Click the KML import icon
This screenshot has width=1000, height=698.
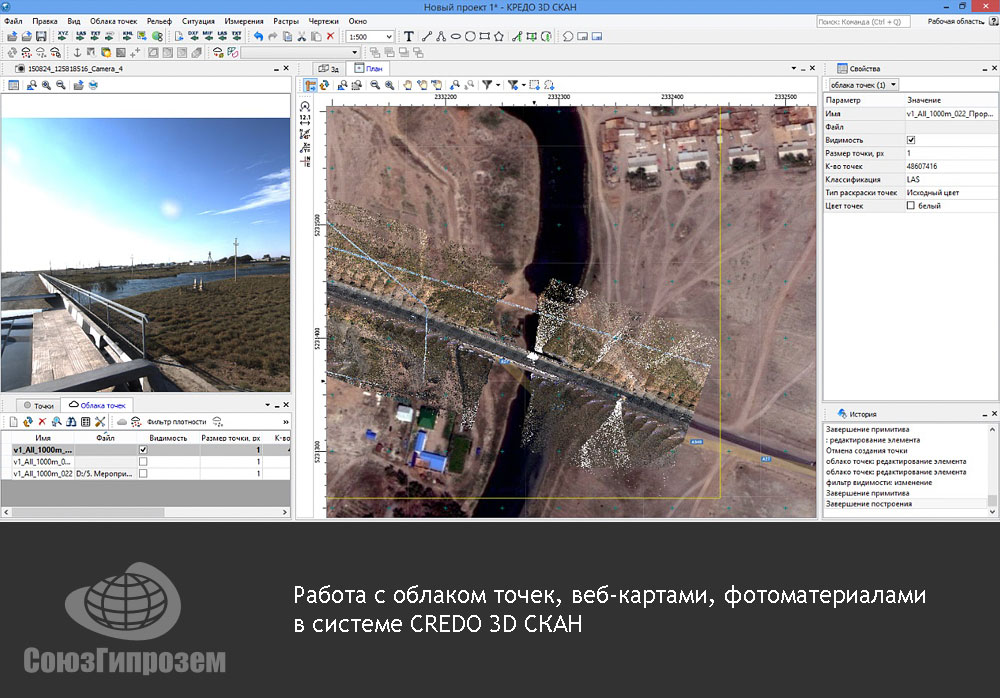coord(128,36)
